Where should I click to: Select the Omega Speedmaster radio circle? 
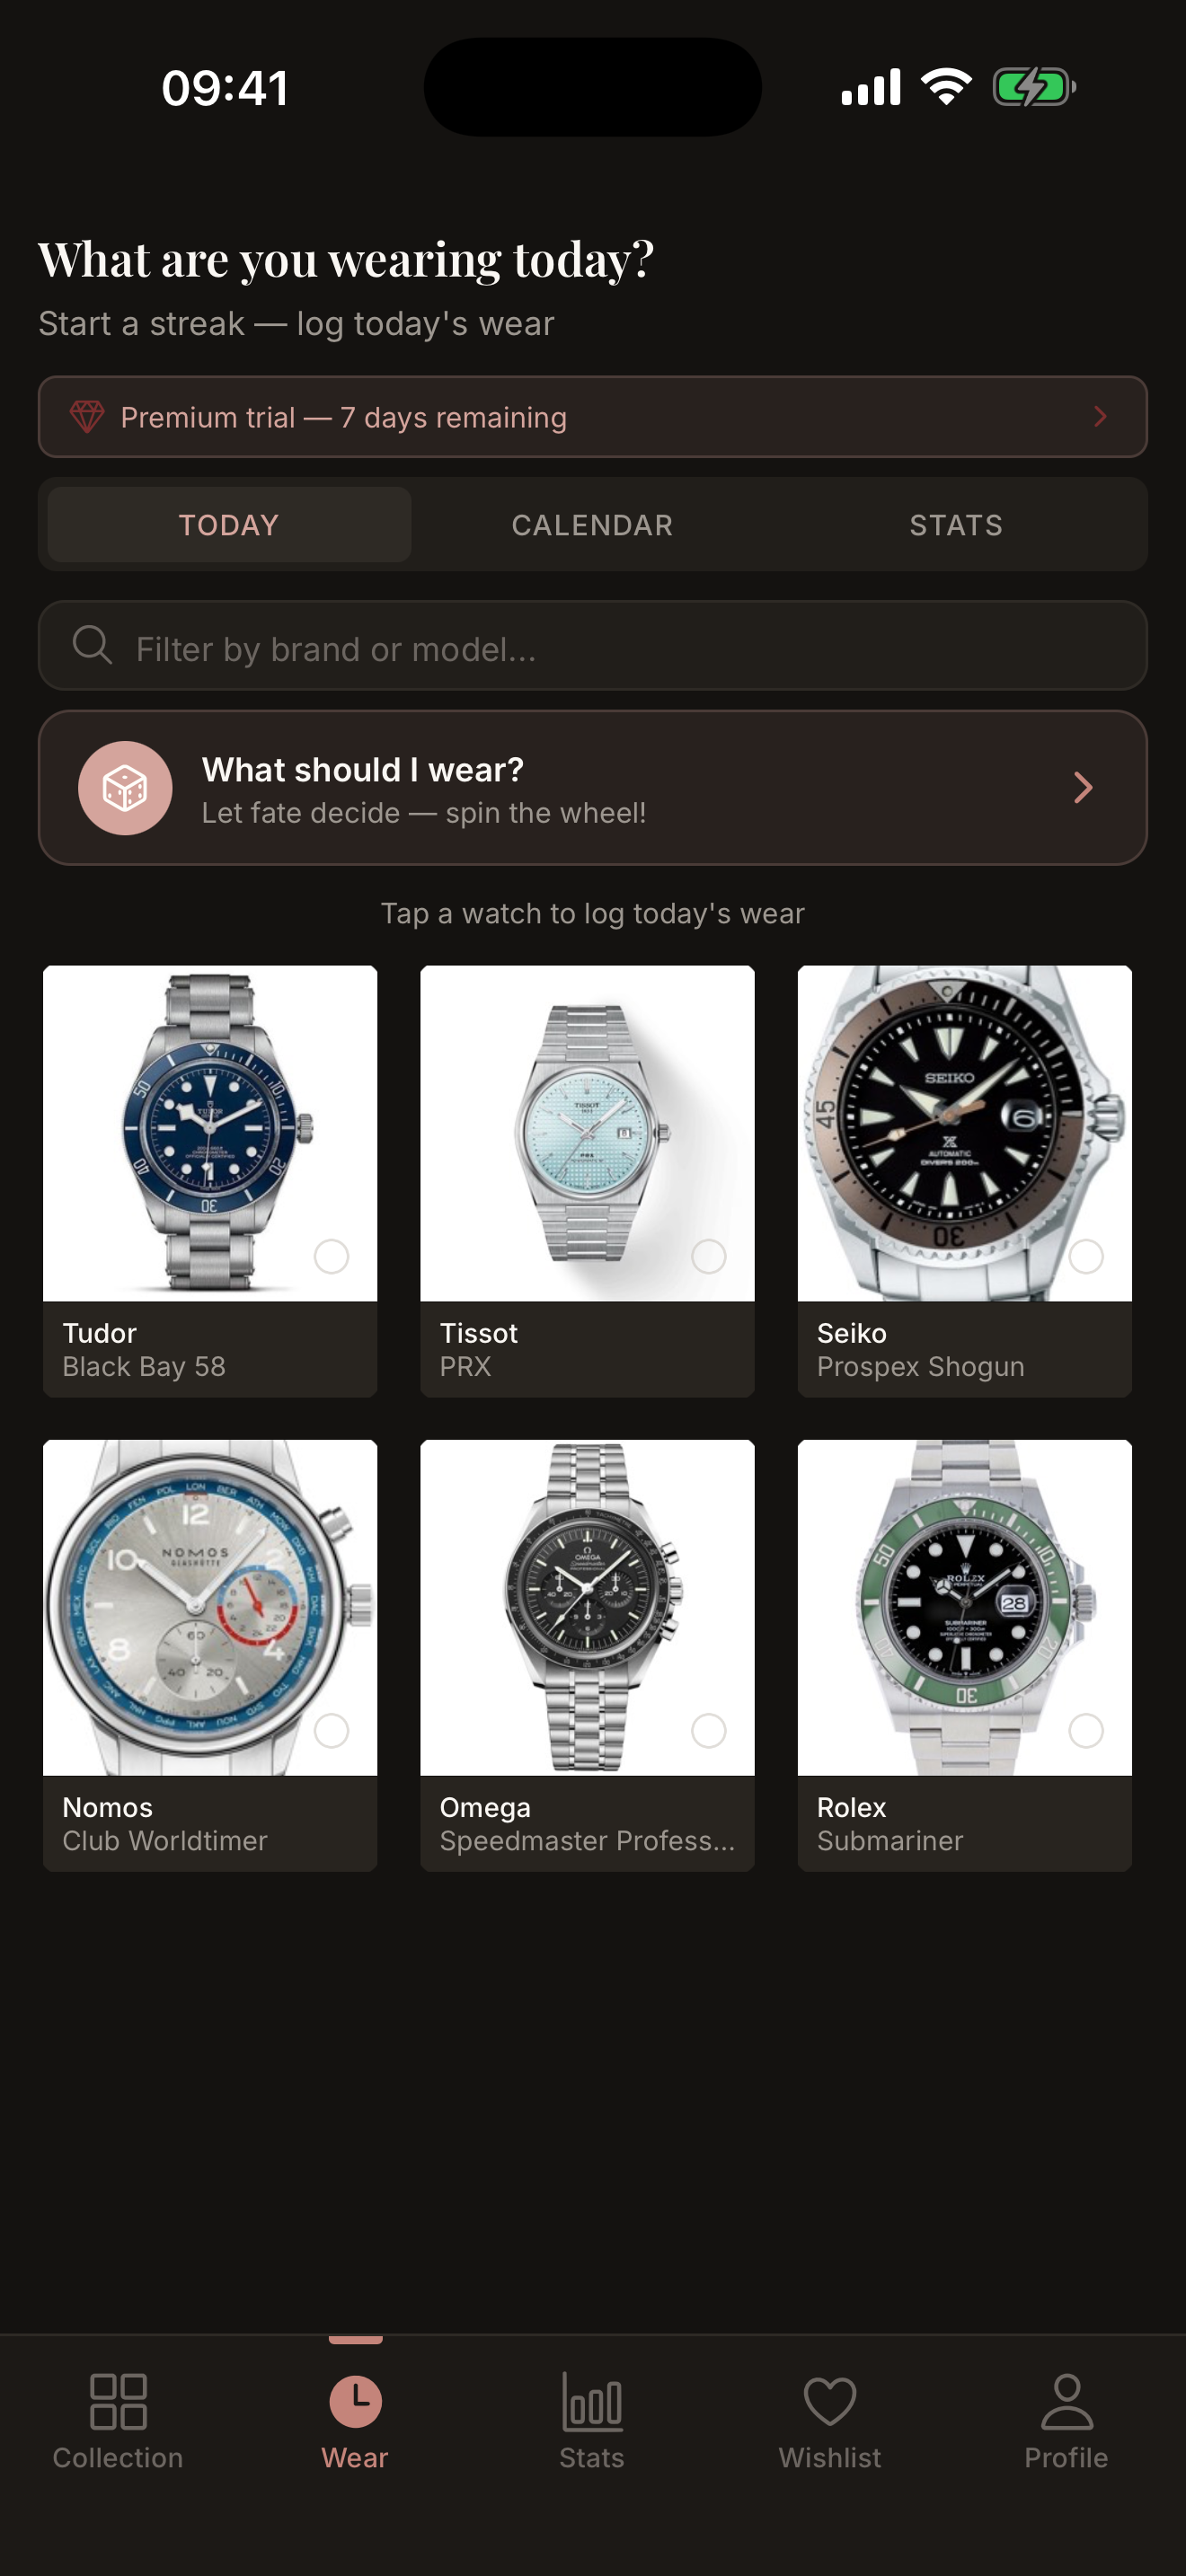pos(709,1730)
